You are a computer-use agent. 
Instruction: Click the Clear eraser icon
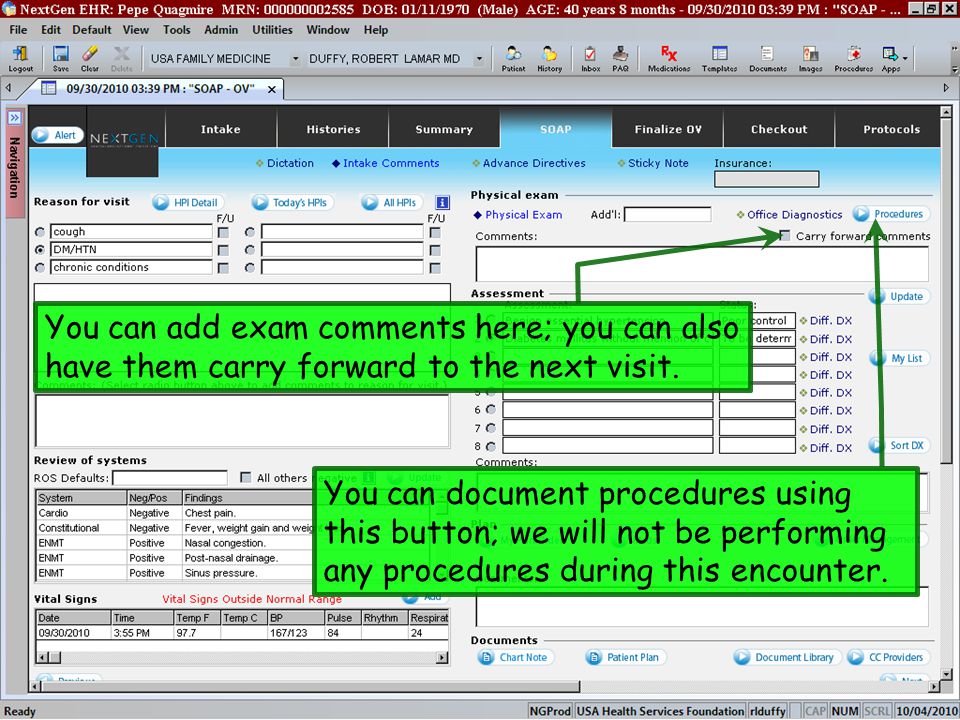tap(89, 59)
